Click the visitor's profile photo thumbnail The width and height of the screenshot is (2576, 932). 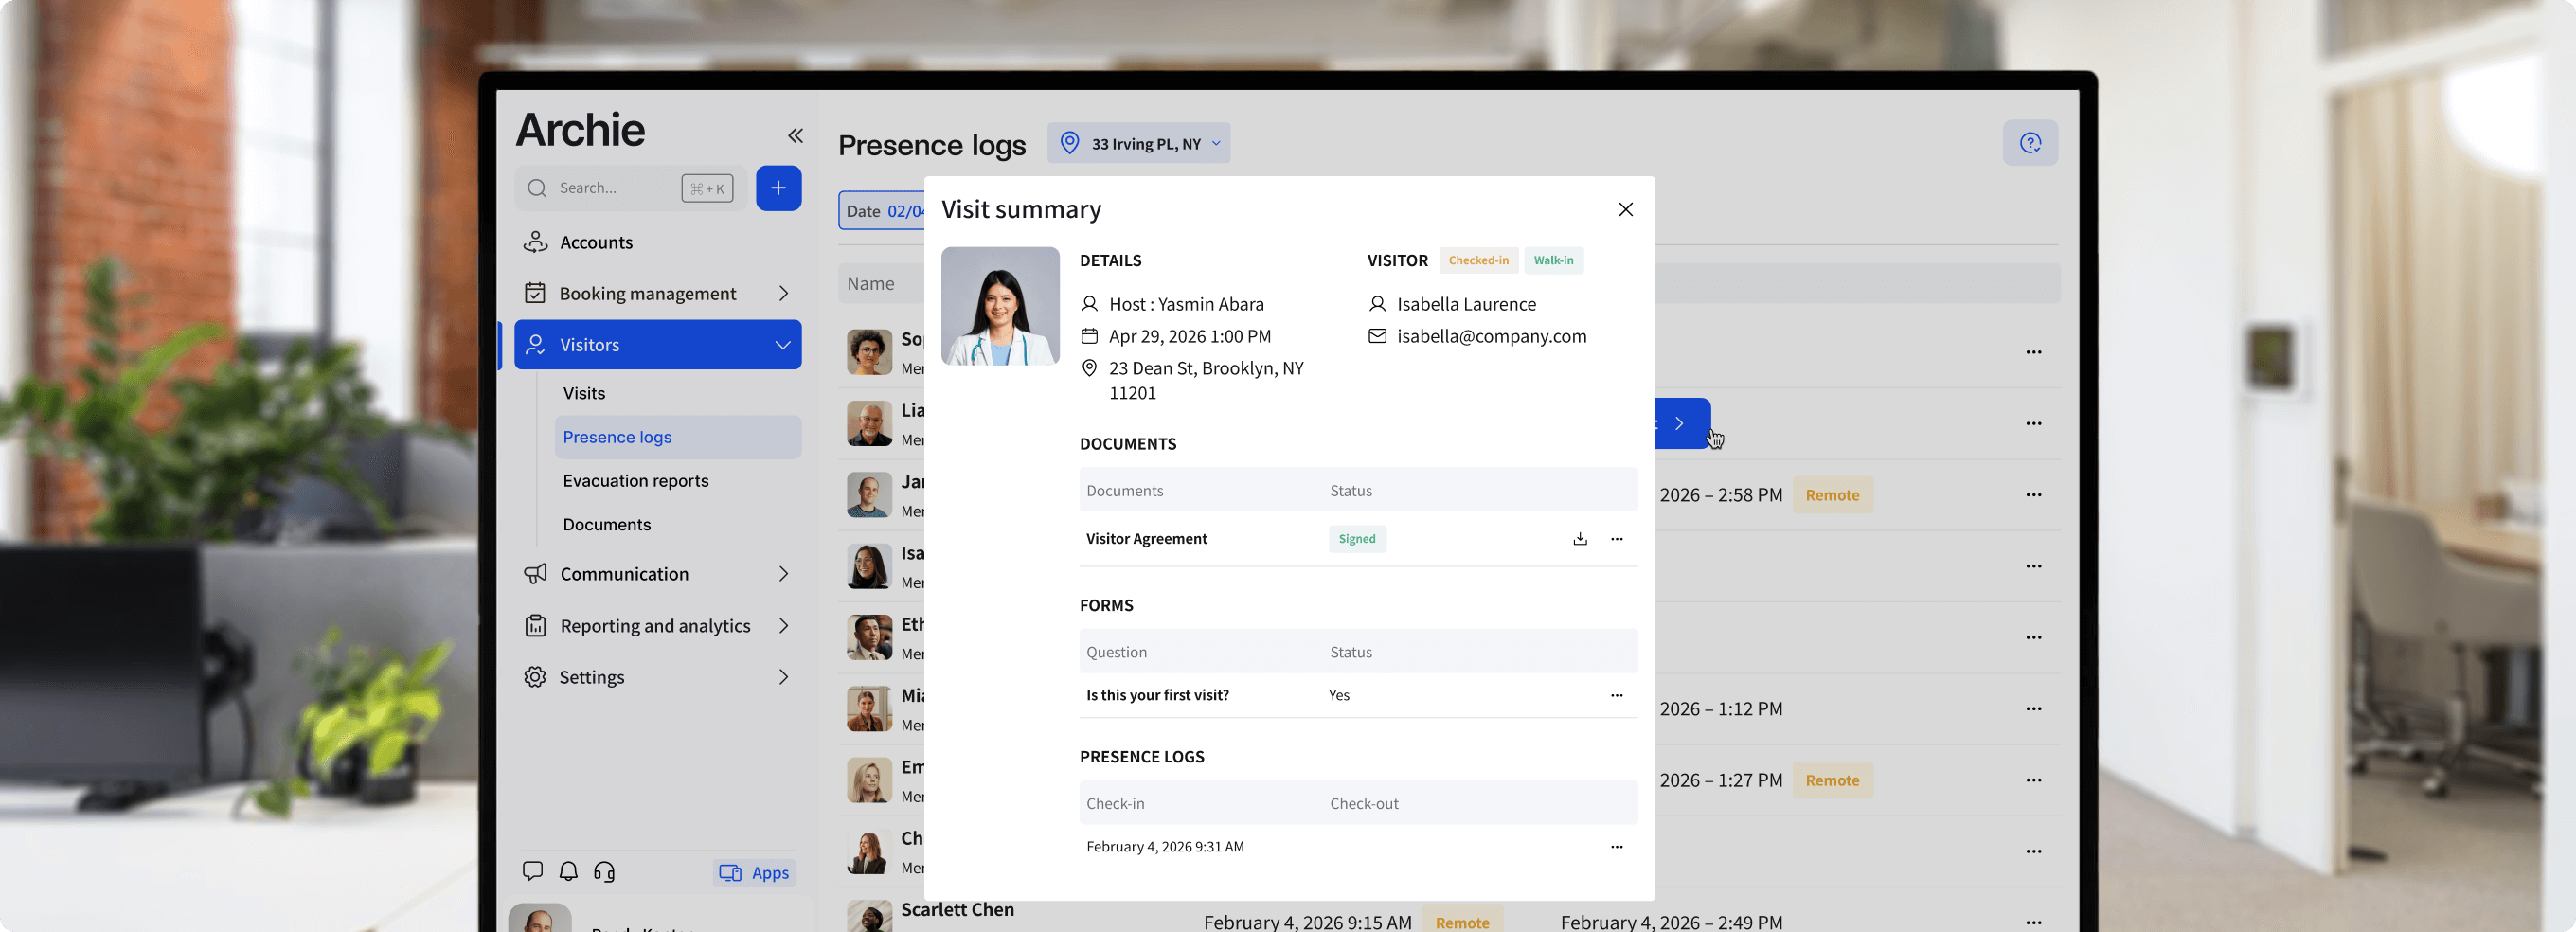pos(999,306)
